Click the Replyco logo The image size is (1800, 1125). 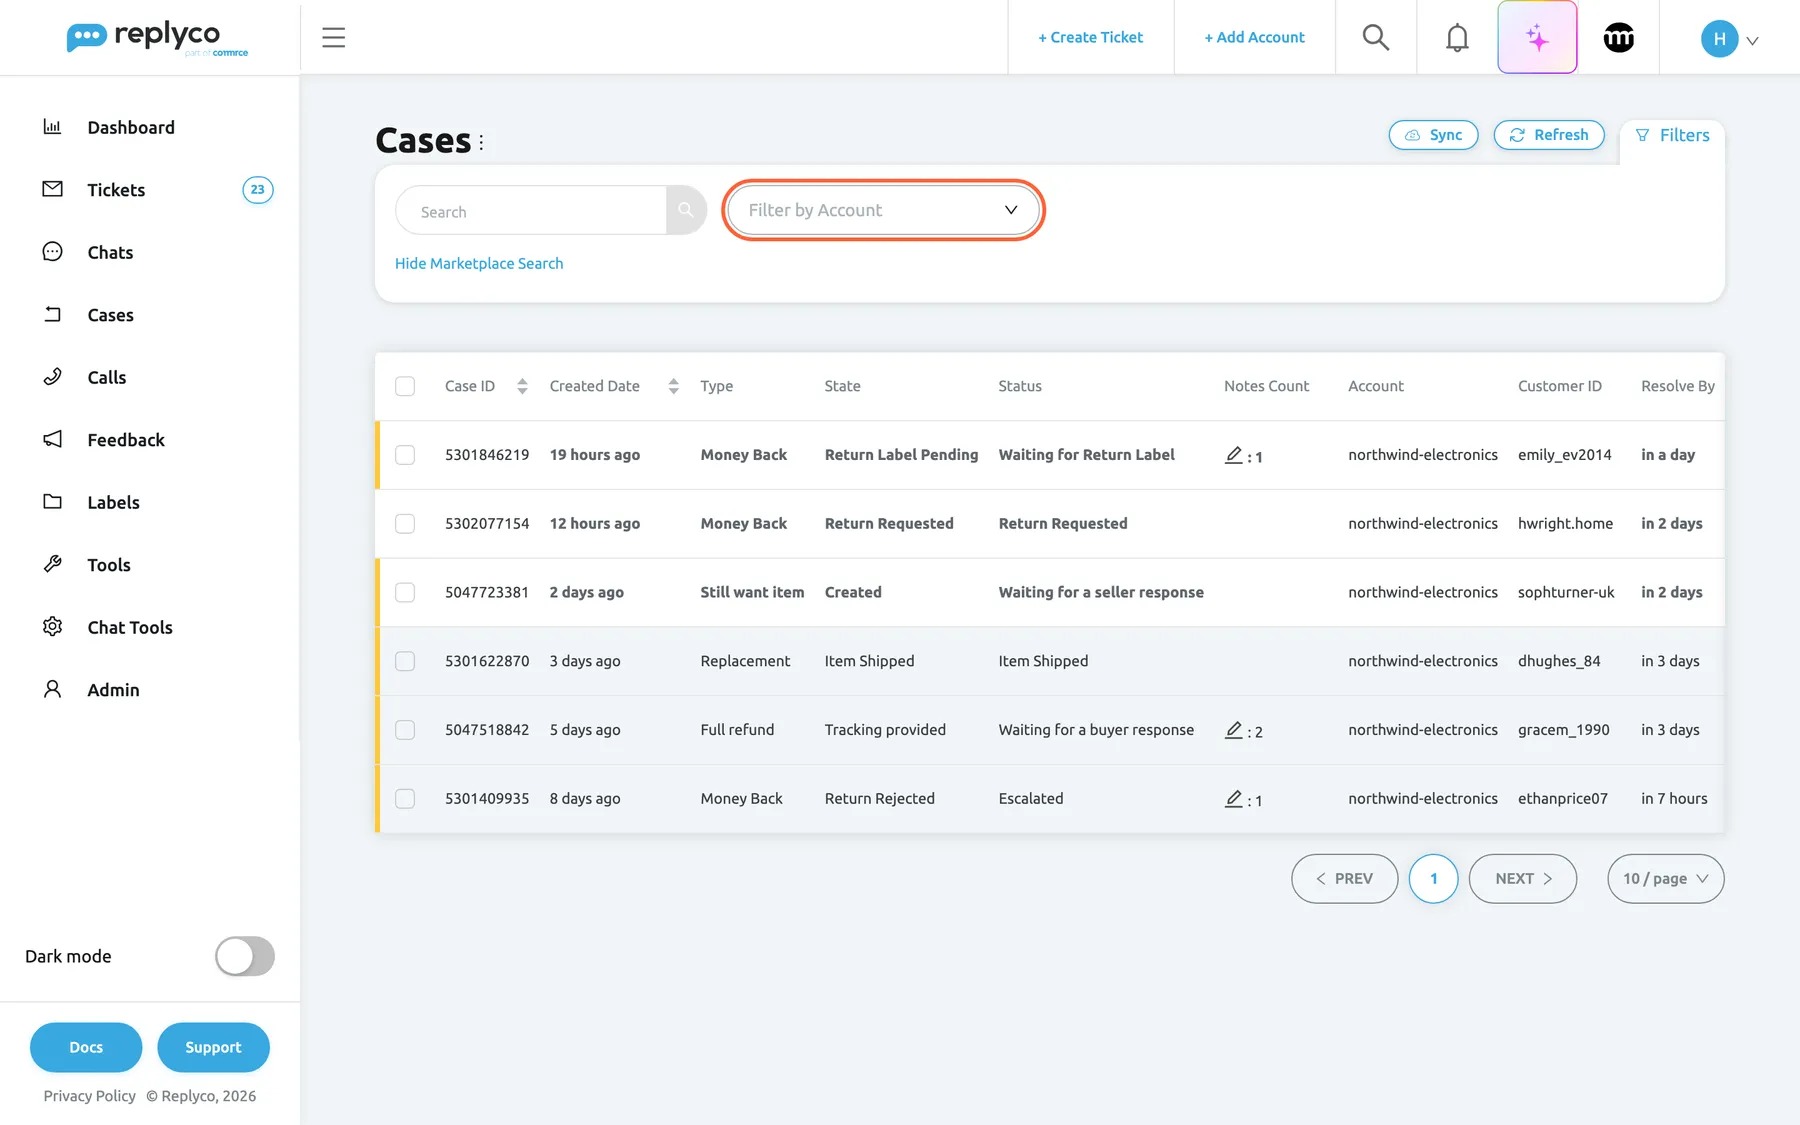[x=157, y=38]
